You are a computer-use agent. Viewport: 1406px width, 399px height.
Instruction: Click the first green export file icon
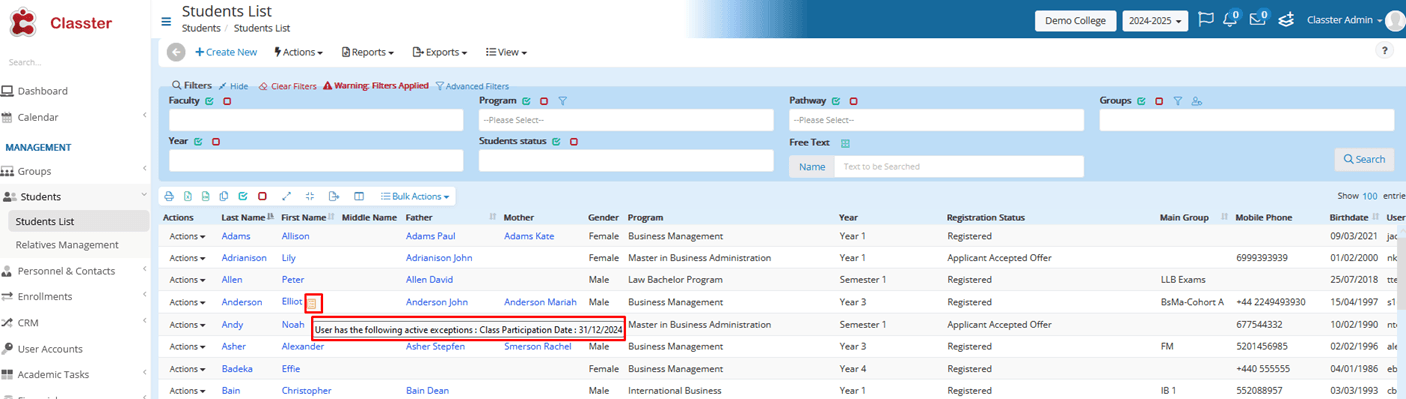pos(187,196)
